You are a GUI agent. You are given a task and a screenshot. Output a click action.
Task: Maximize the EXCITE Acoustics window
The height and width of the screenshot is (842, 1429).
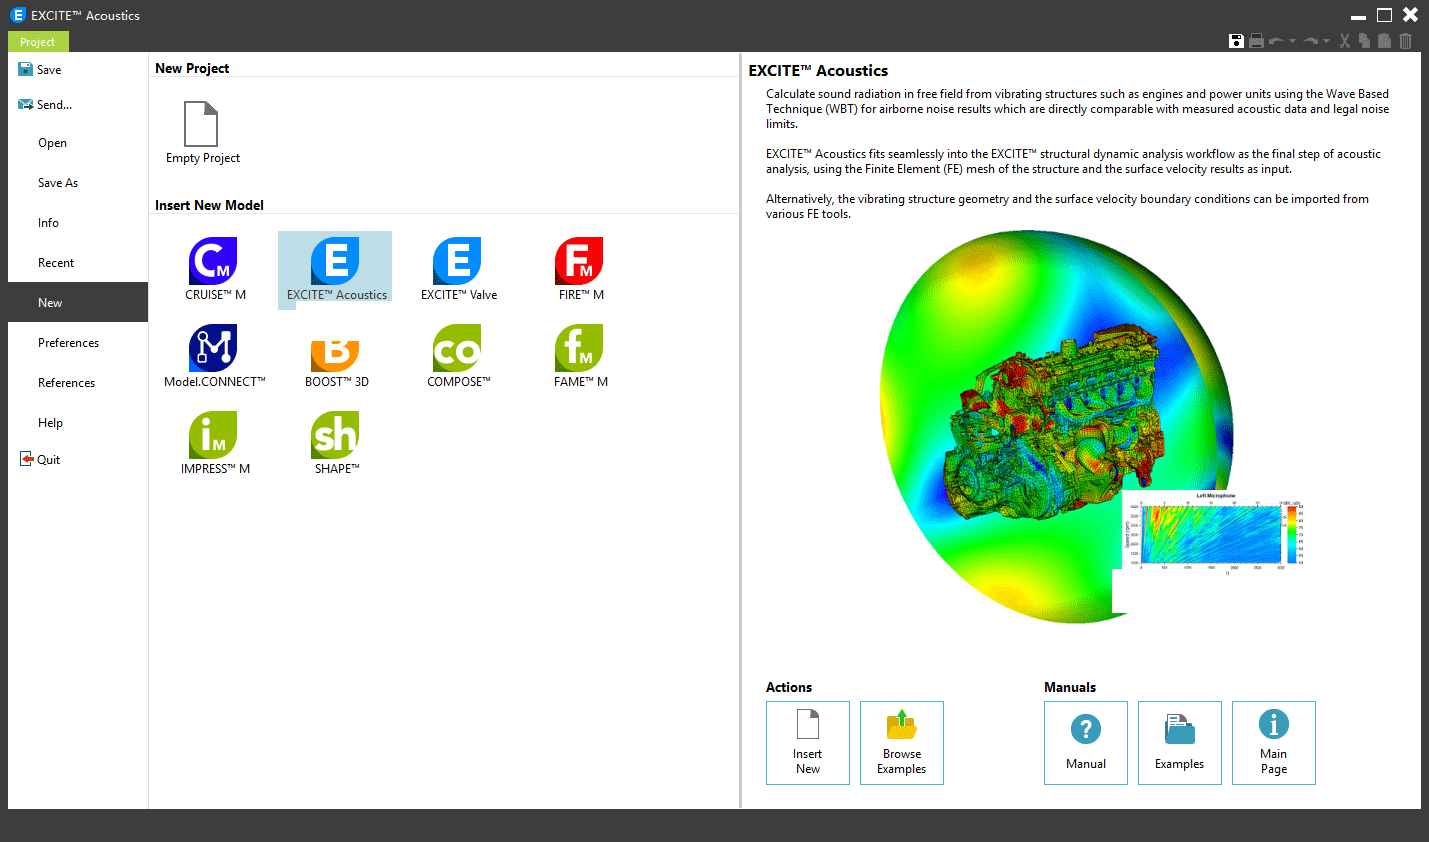(x=1384, y=15)
